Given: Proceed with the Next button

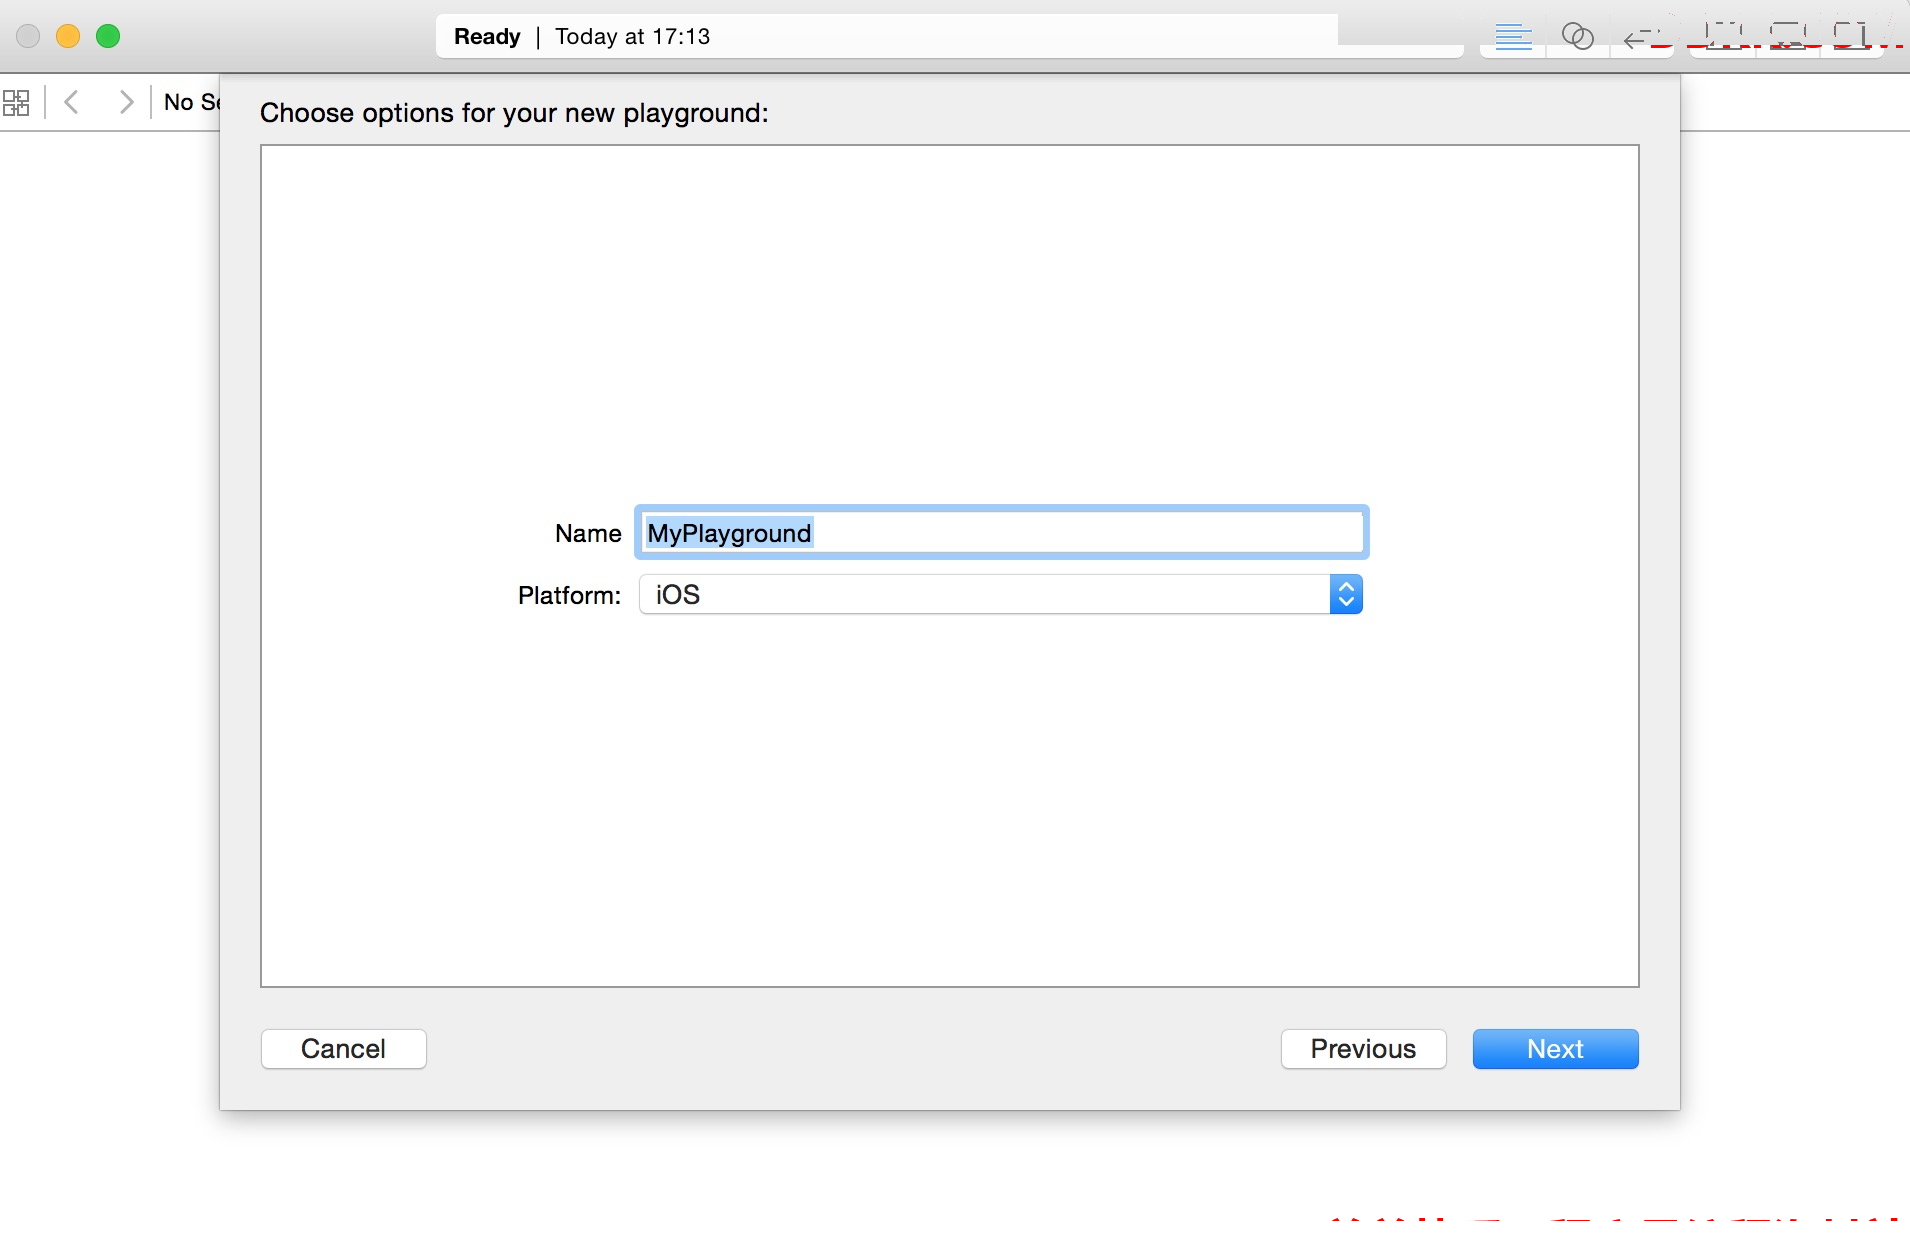Looking at the screenshot, I should click(x=1555, y=1049).
